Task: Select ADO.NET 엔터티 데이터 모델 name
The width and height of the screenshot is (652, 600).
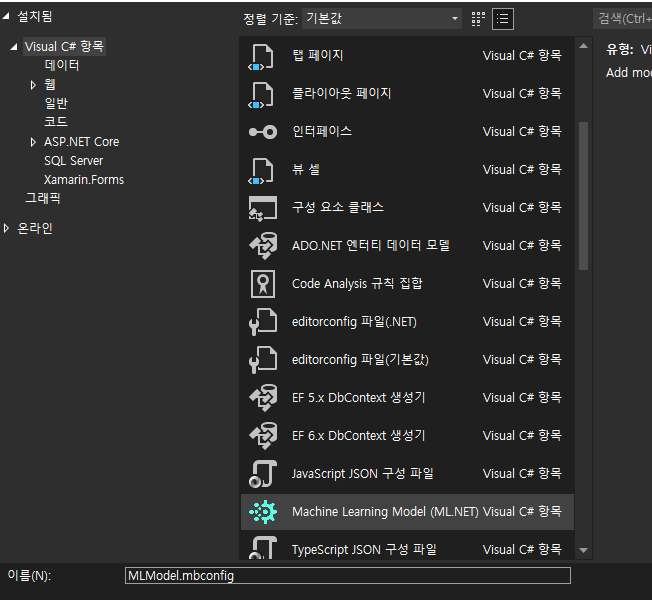Action: (x=371, y=246)
